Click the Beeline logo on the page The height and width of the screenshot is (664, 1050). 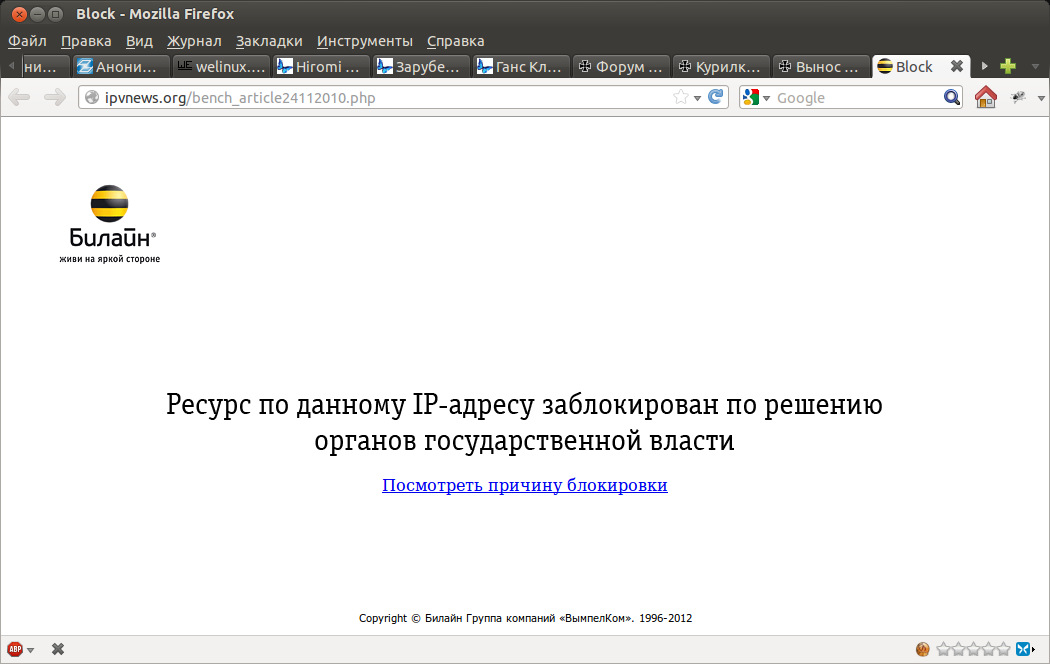click(x=110, y=223)
